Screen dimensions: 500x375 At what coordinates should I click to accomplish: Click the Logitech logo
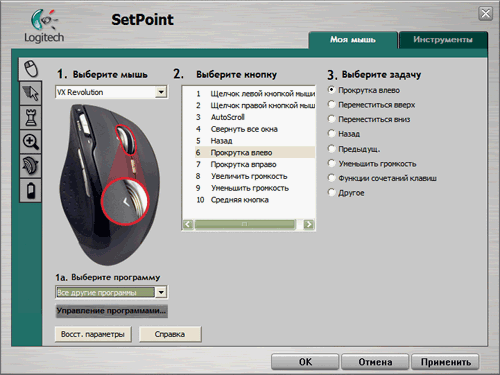44,26
